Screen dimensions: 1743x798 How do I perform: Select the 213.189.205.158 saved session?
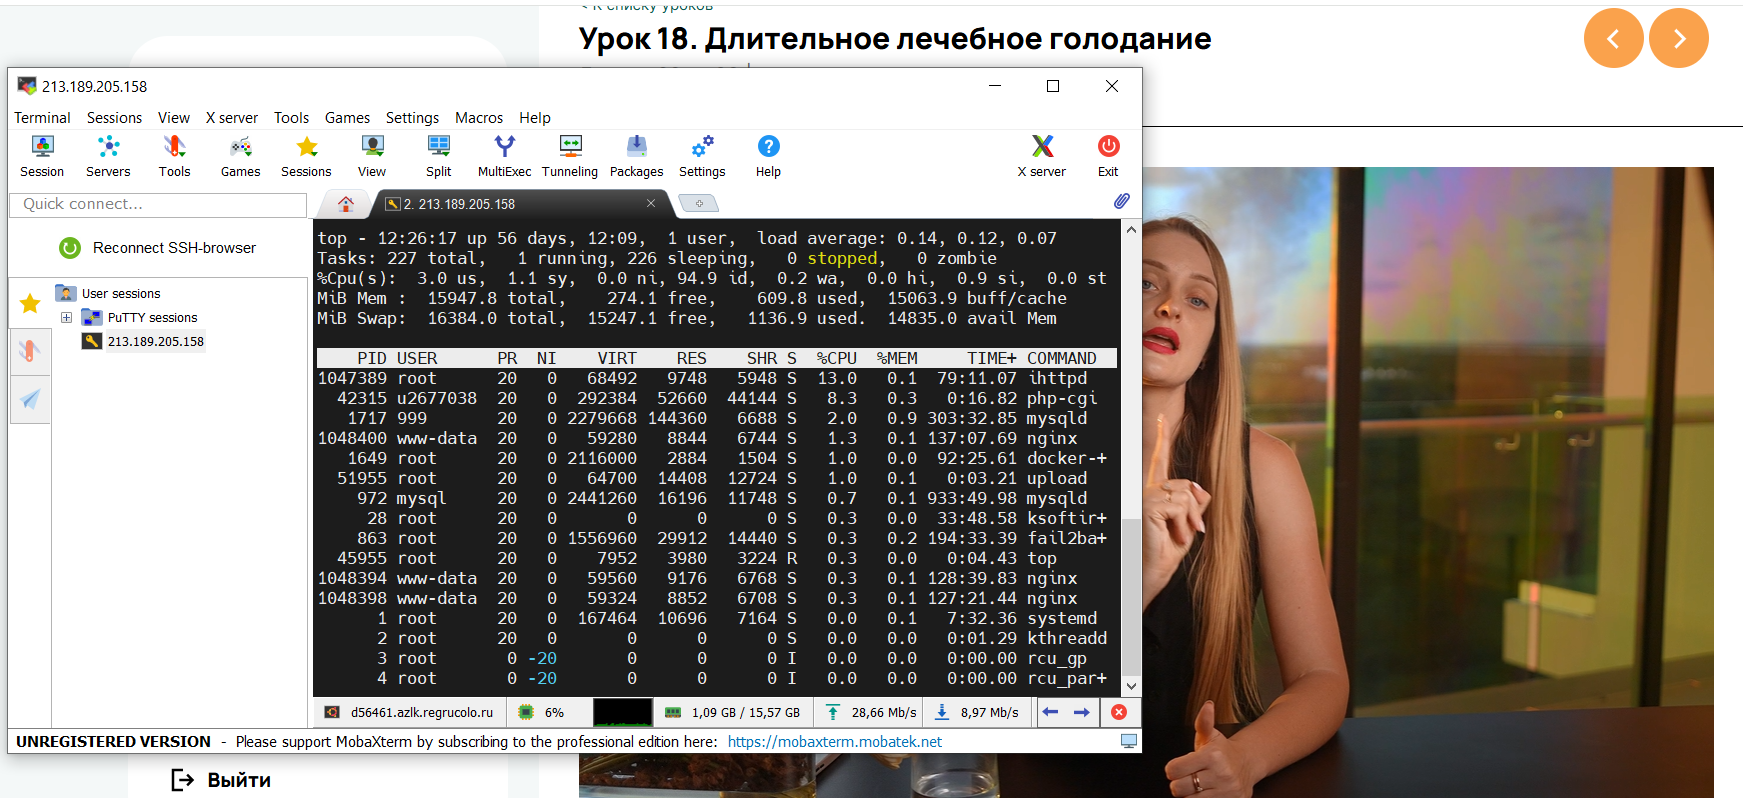click(x=155, y=342)
